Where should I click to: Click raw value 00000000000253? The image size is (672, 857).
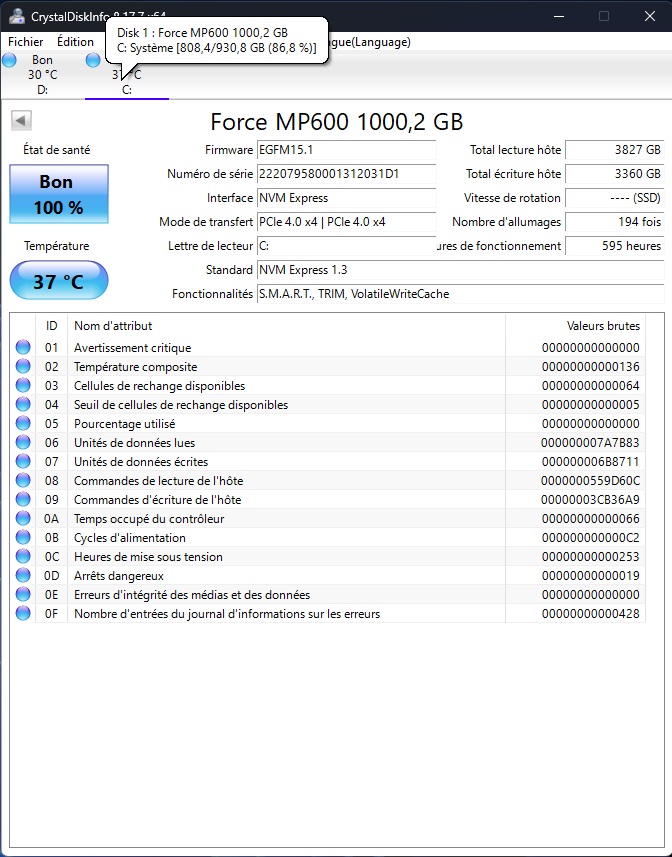pyautogui.click(x=590, y=557)
